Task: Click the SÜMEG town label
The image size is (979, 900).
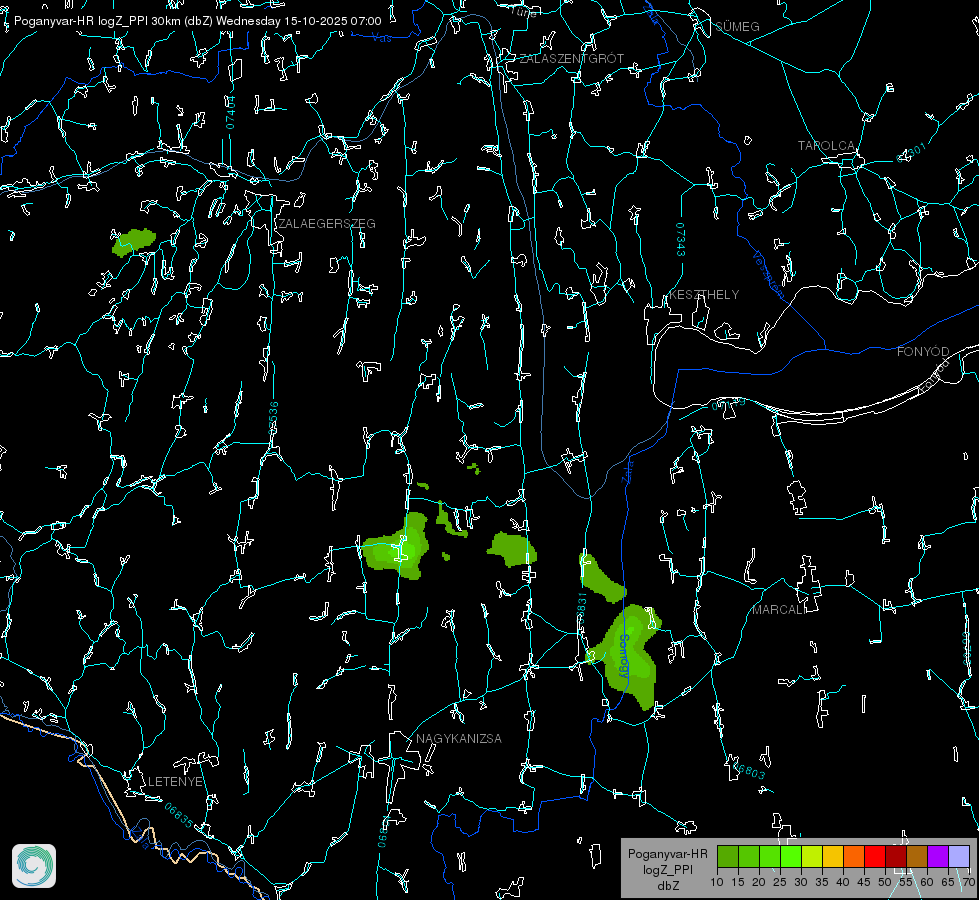Action: 737,26
